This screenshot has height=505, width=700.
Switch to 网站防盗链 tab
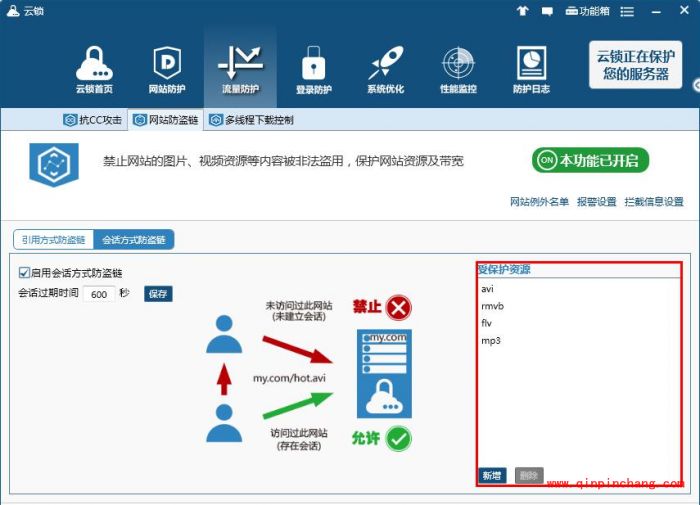click(x=166, y=120)
